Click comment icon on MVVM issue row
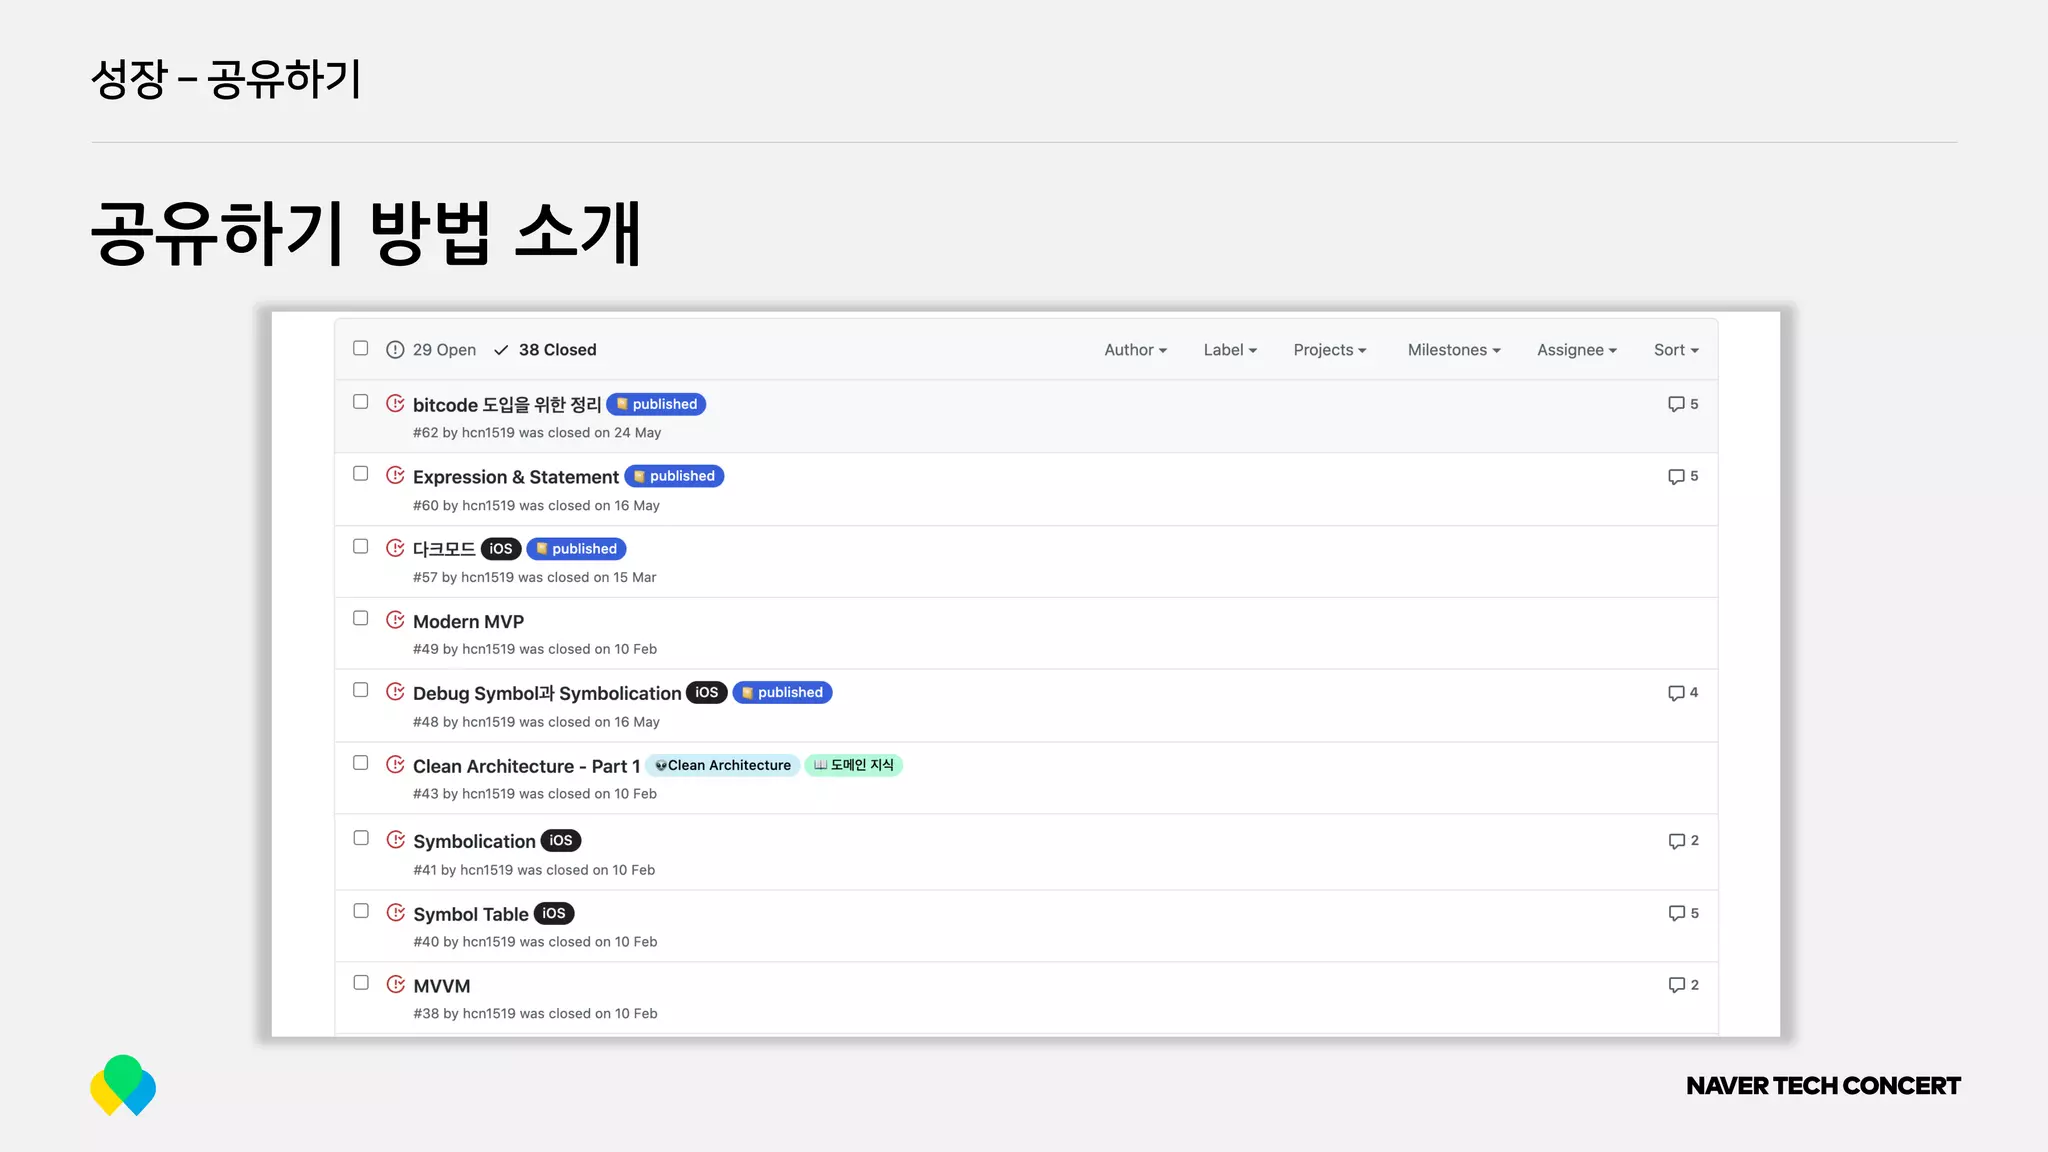Image resolution: width=2048 pixels, height=1152 pixels. coord(1676,985)
